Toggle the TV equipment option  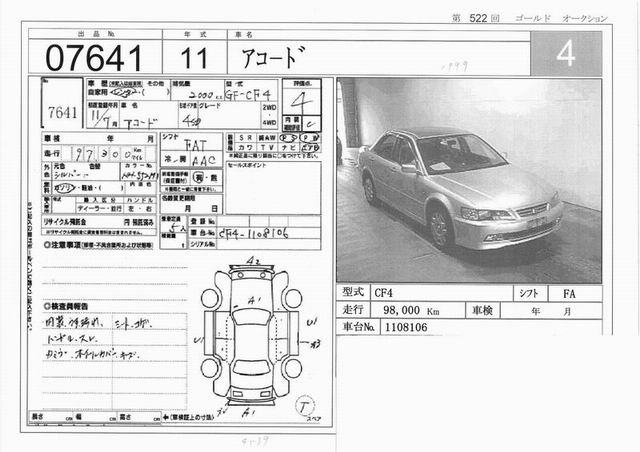pos(267,147)
